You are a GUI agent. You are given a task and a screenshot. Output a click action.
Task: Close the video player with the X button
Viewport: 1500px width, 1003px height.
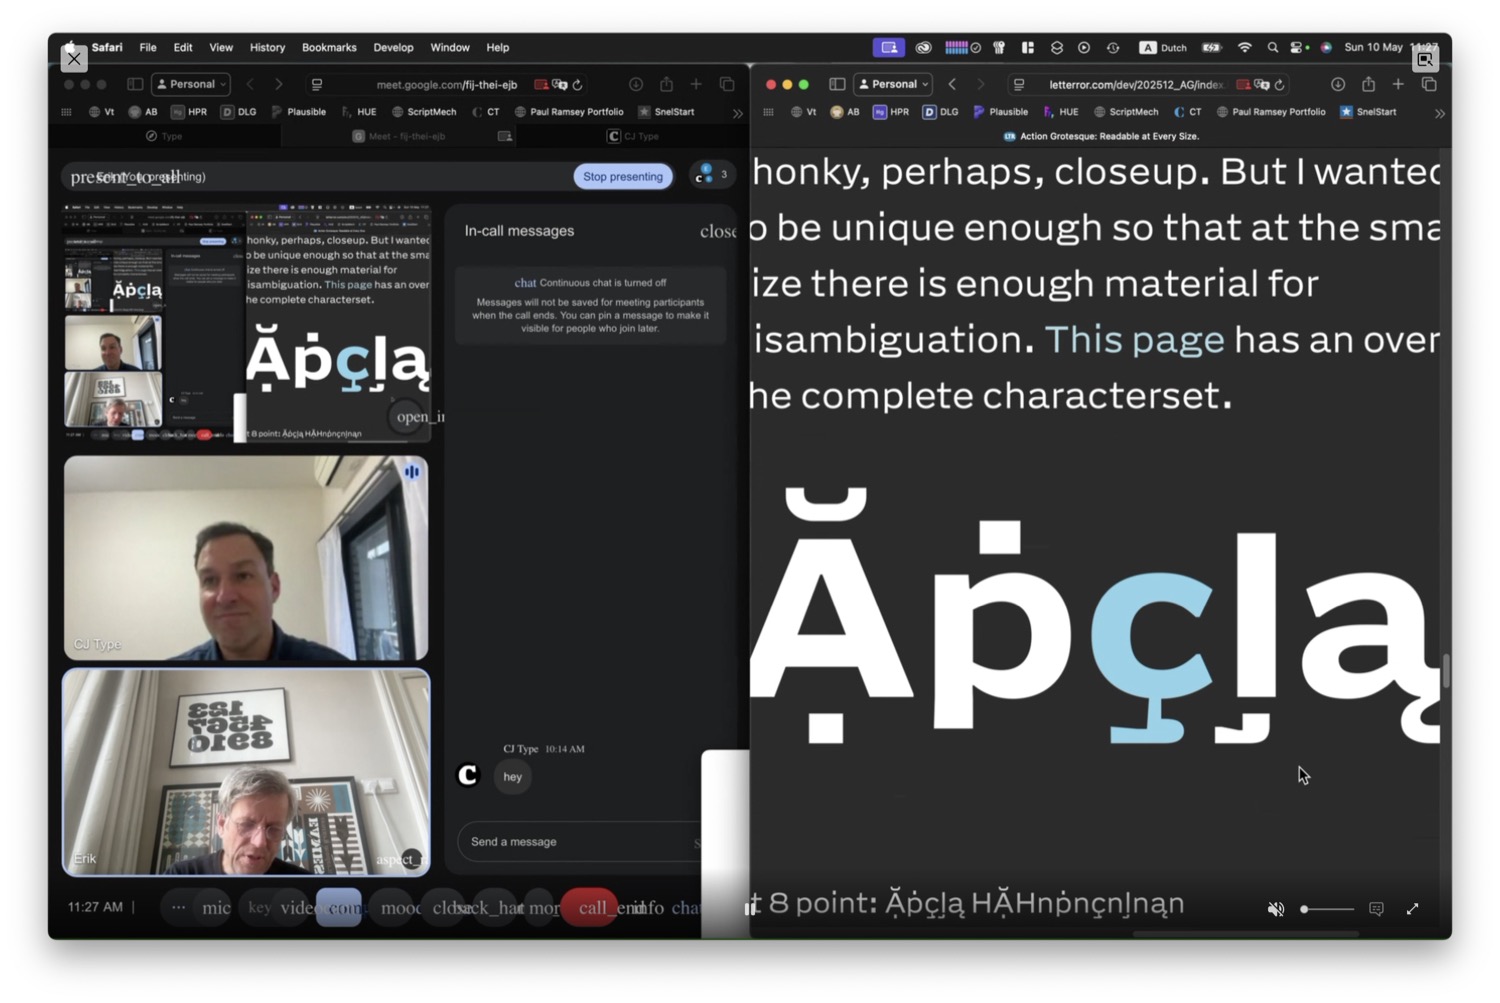coord(74,59)
